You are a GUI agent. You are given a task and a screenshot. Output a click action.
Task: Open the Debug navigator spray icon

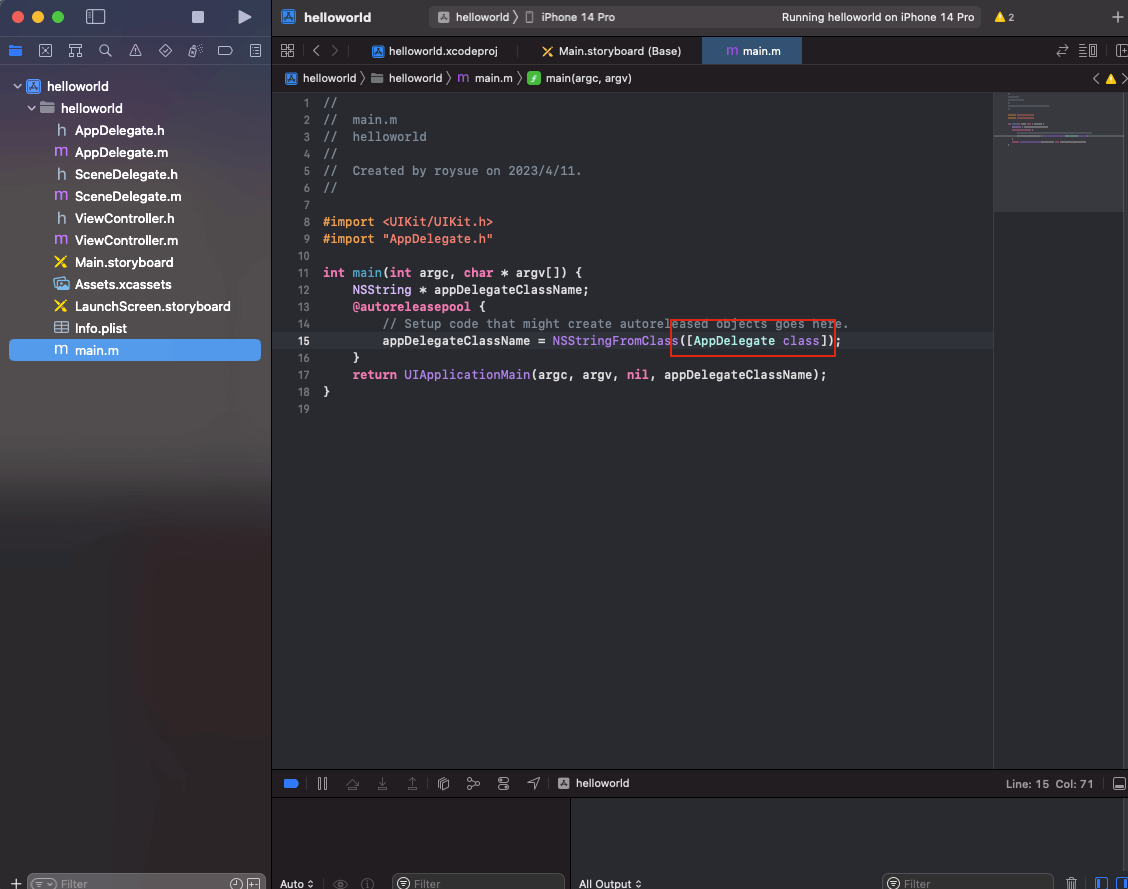195,50
